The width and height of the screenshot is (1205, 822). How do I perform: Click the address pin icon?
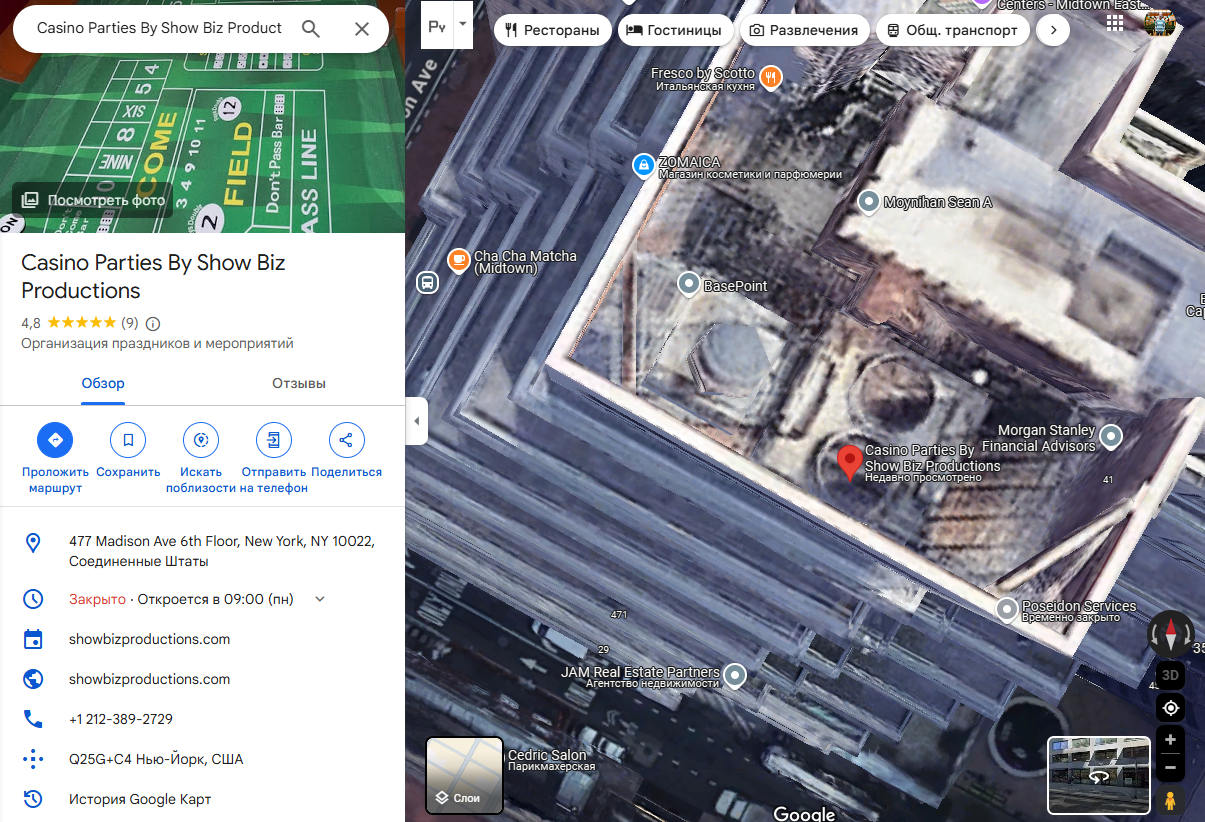point(33,542)
